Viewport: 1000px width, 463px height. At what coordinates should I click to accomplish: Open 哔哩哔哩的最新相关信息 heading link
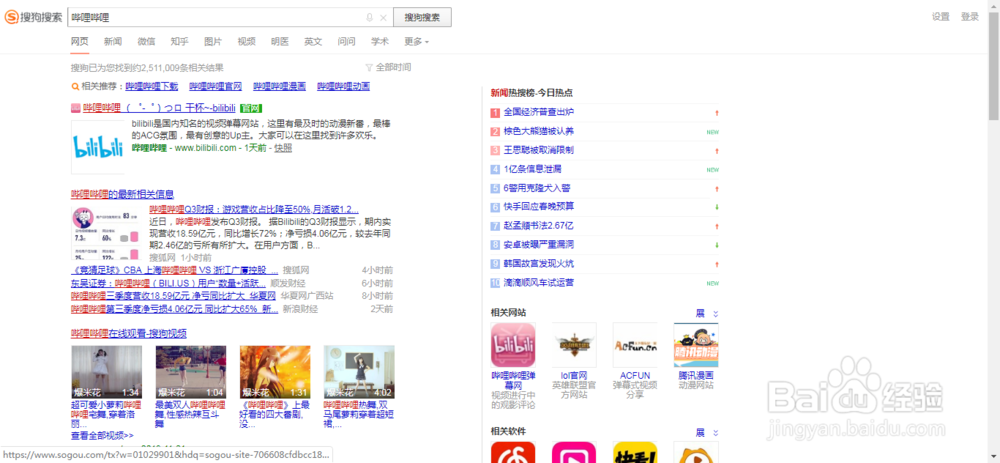(x=122, y=194)
